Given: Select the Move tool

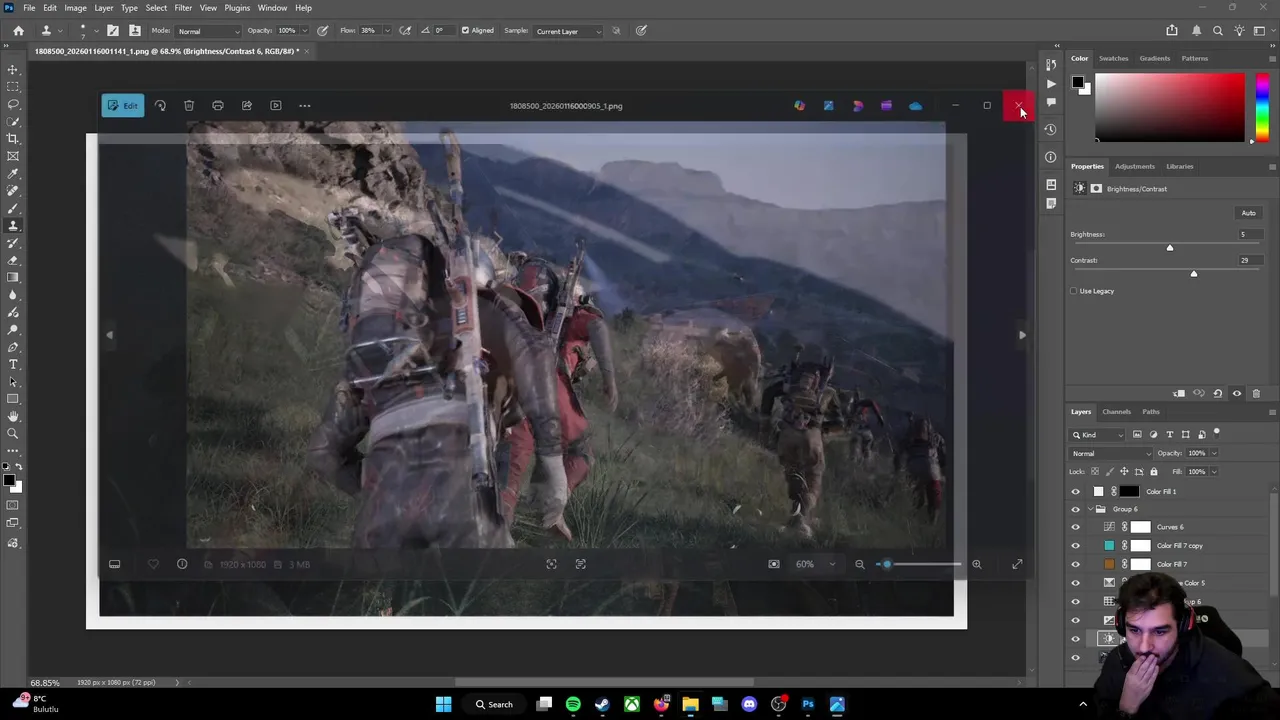Looking at the screenshot, I should [13, 69].
